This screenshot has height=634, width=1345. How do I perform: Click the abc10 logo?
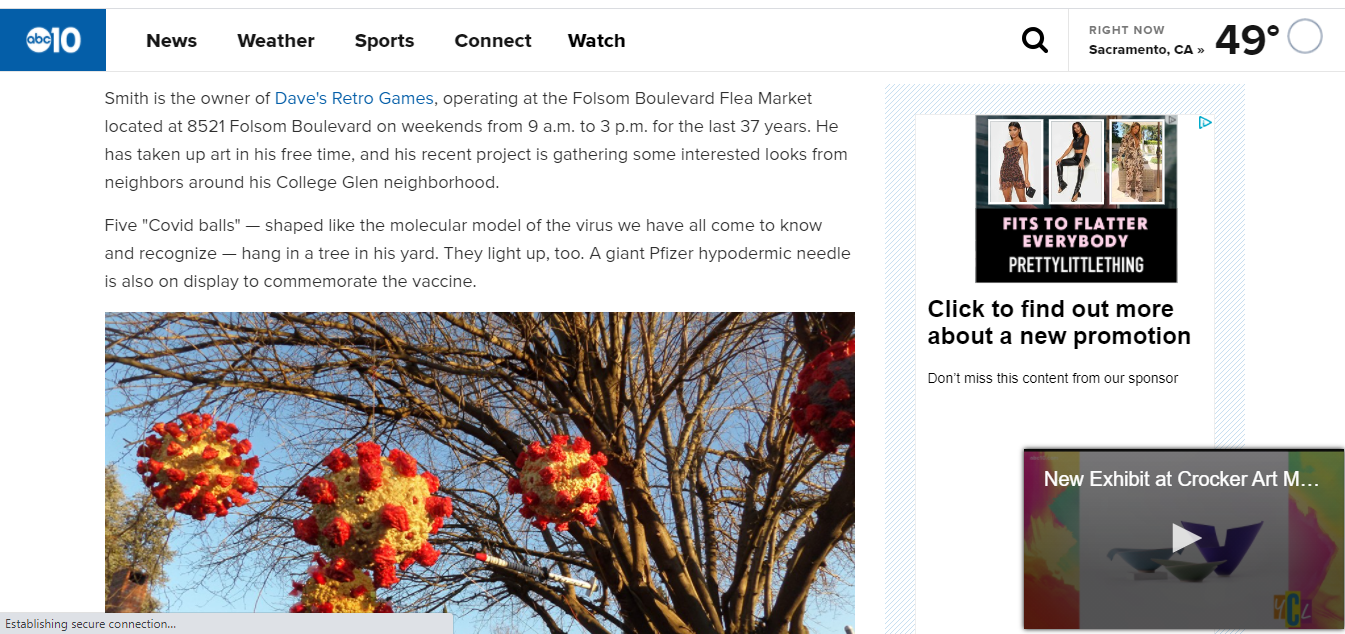[53, 40]
